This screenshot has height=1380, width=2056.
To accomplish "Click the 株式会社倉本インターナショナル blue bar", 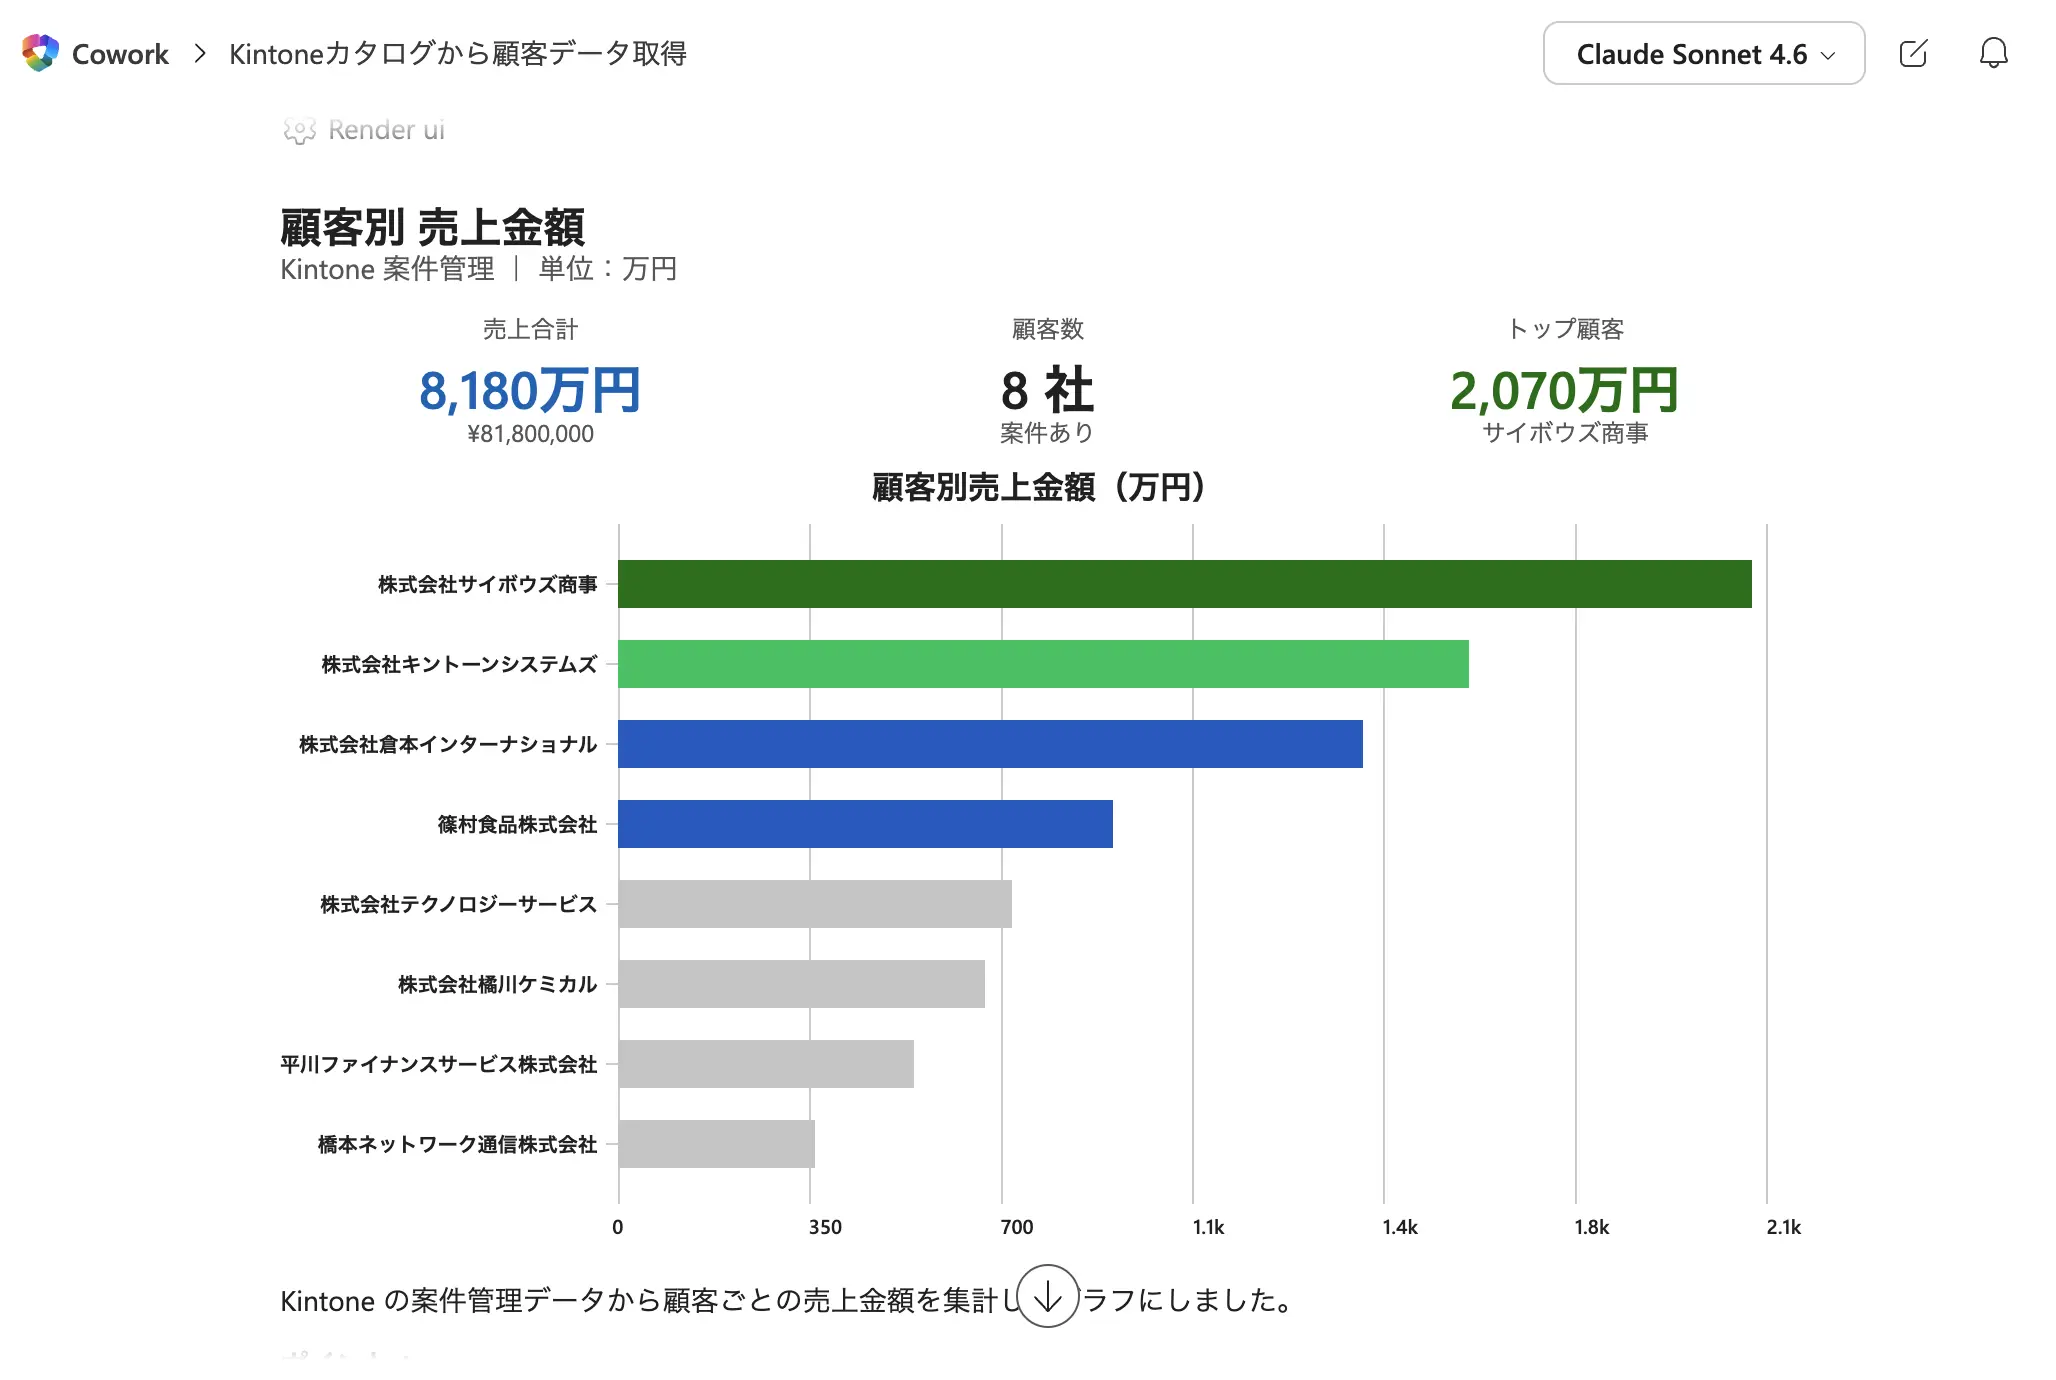I will coord(990,744).
